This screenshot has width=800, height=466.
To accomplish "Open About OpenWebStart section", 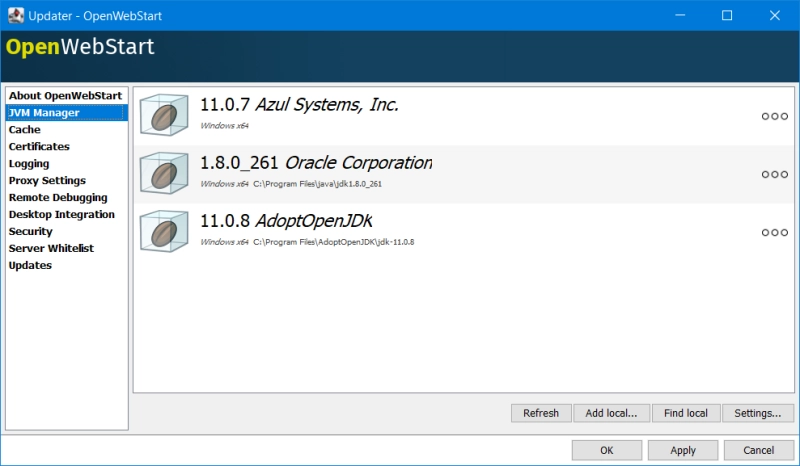I will pyautogui.click(x=66, y=95).
